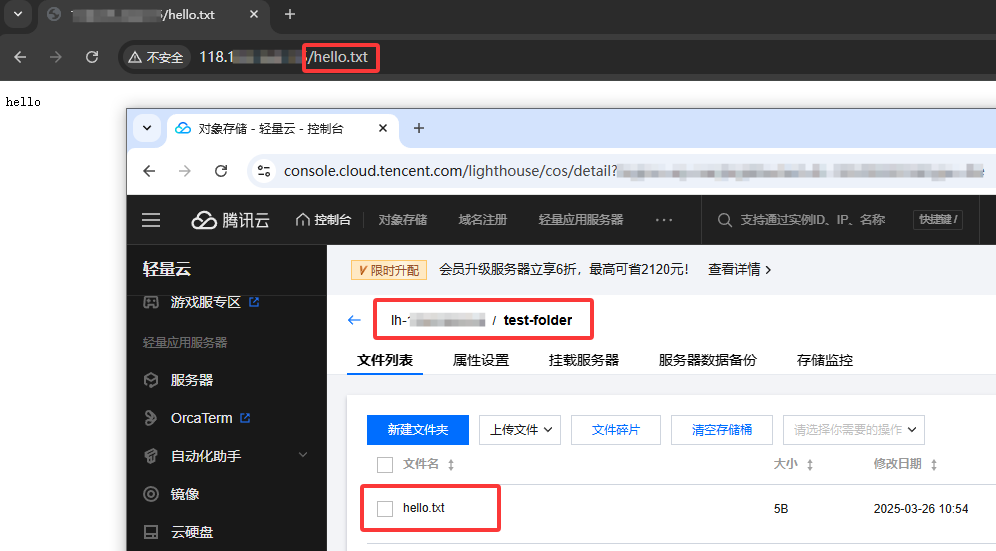Click the 自动化助手 sidebar icon

click(151, 456)
